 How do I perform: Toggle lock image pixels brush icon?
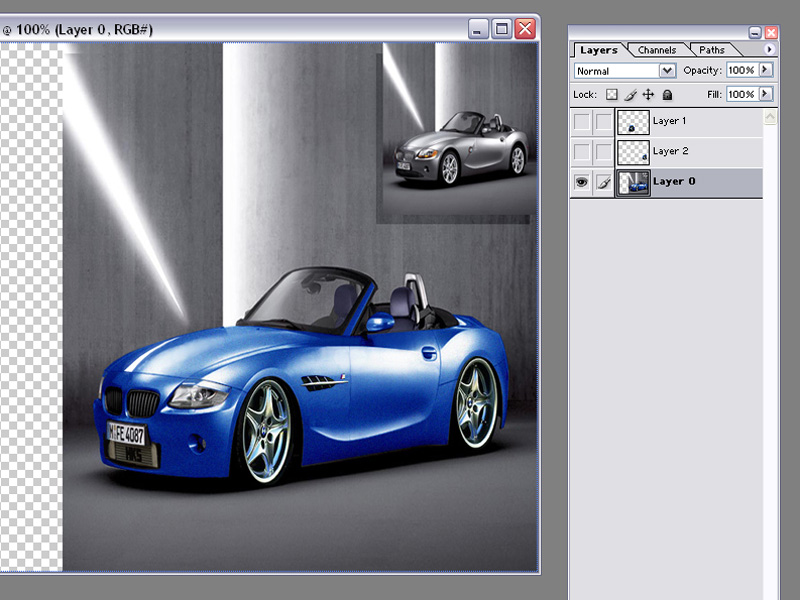[x=630, y=94]
